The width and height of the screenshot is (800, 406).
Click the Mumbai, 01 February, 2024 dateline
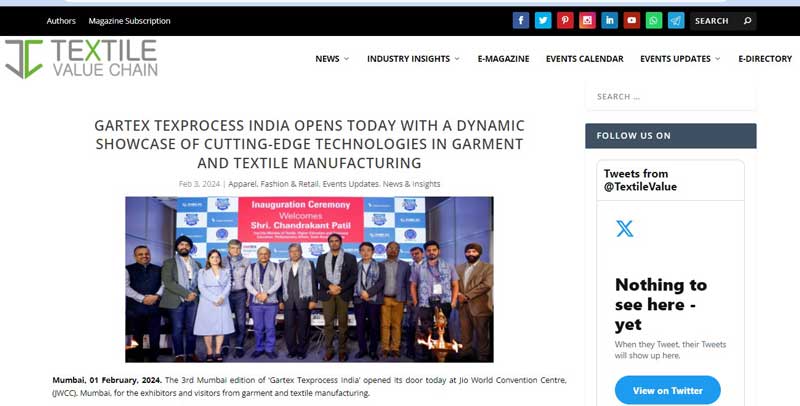click(107, 380)
